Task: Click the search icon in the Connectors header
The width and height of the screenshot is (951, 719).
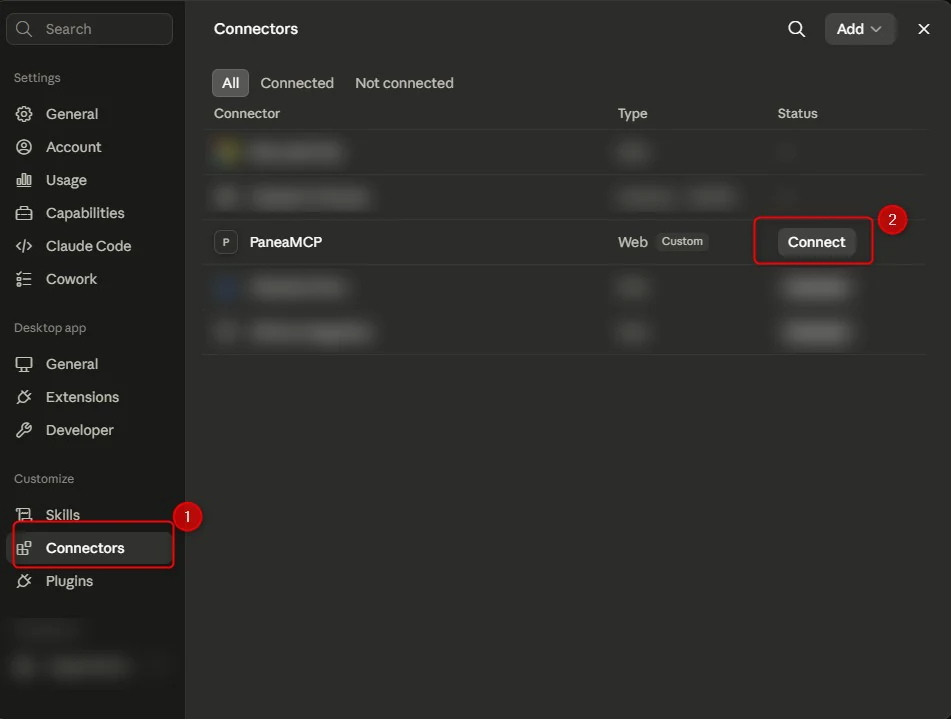Action: (x=796, y=29)
